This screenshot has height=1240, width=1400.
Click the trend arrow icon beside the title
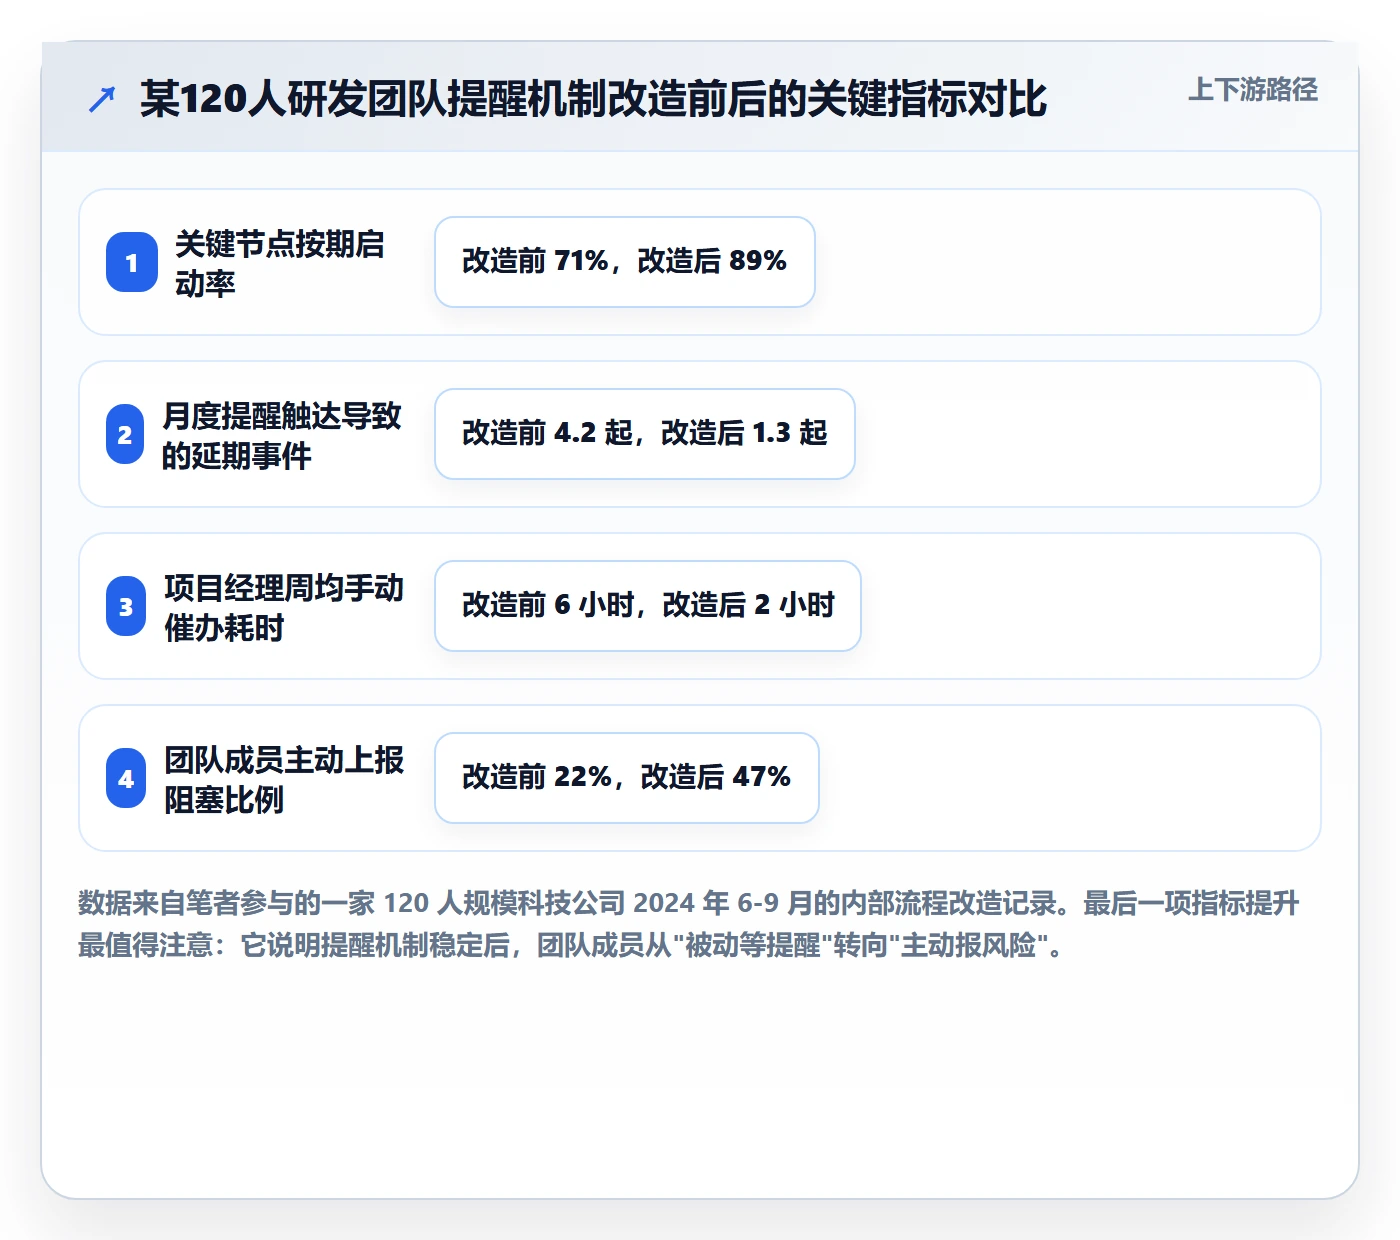[102, 99]
